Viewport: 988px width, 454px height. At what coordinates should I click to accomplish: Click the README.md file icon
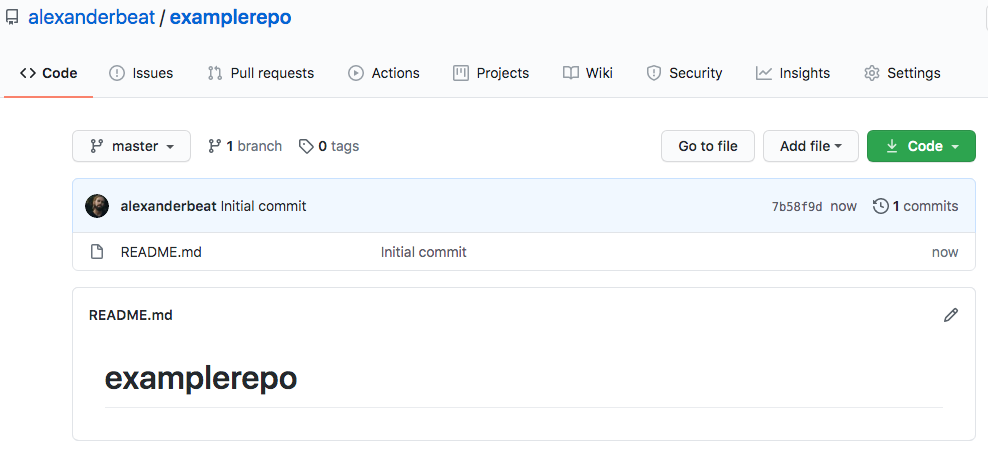click(96, 253)
